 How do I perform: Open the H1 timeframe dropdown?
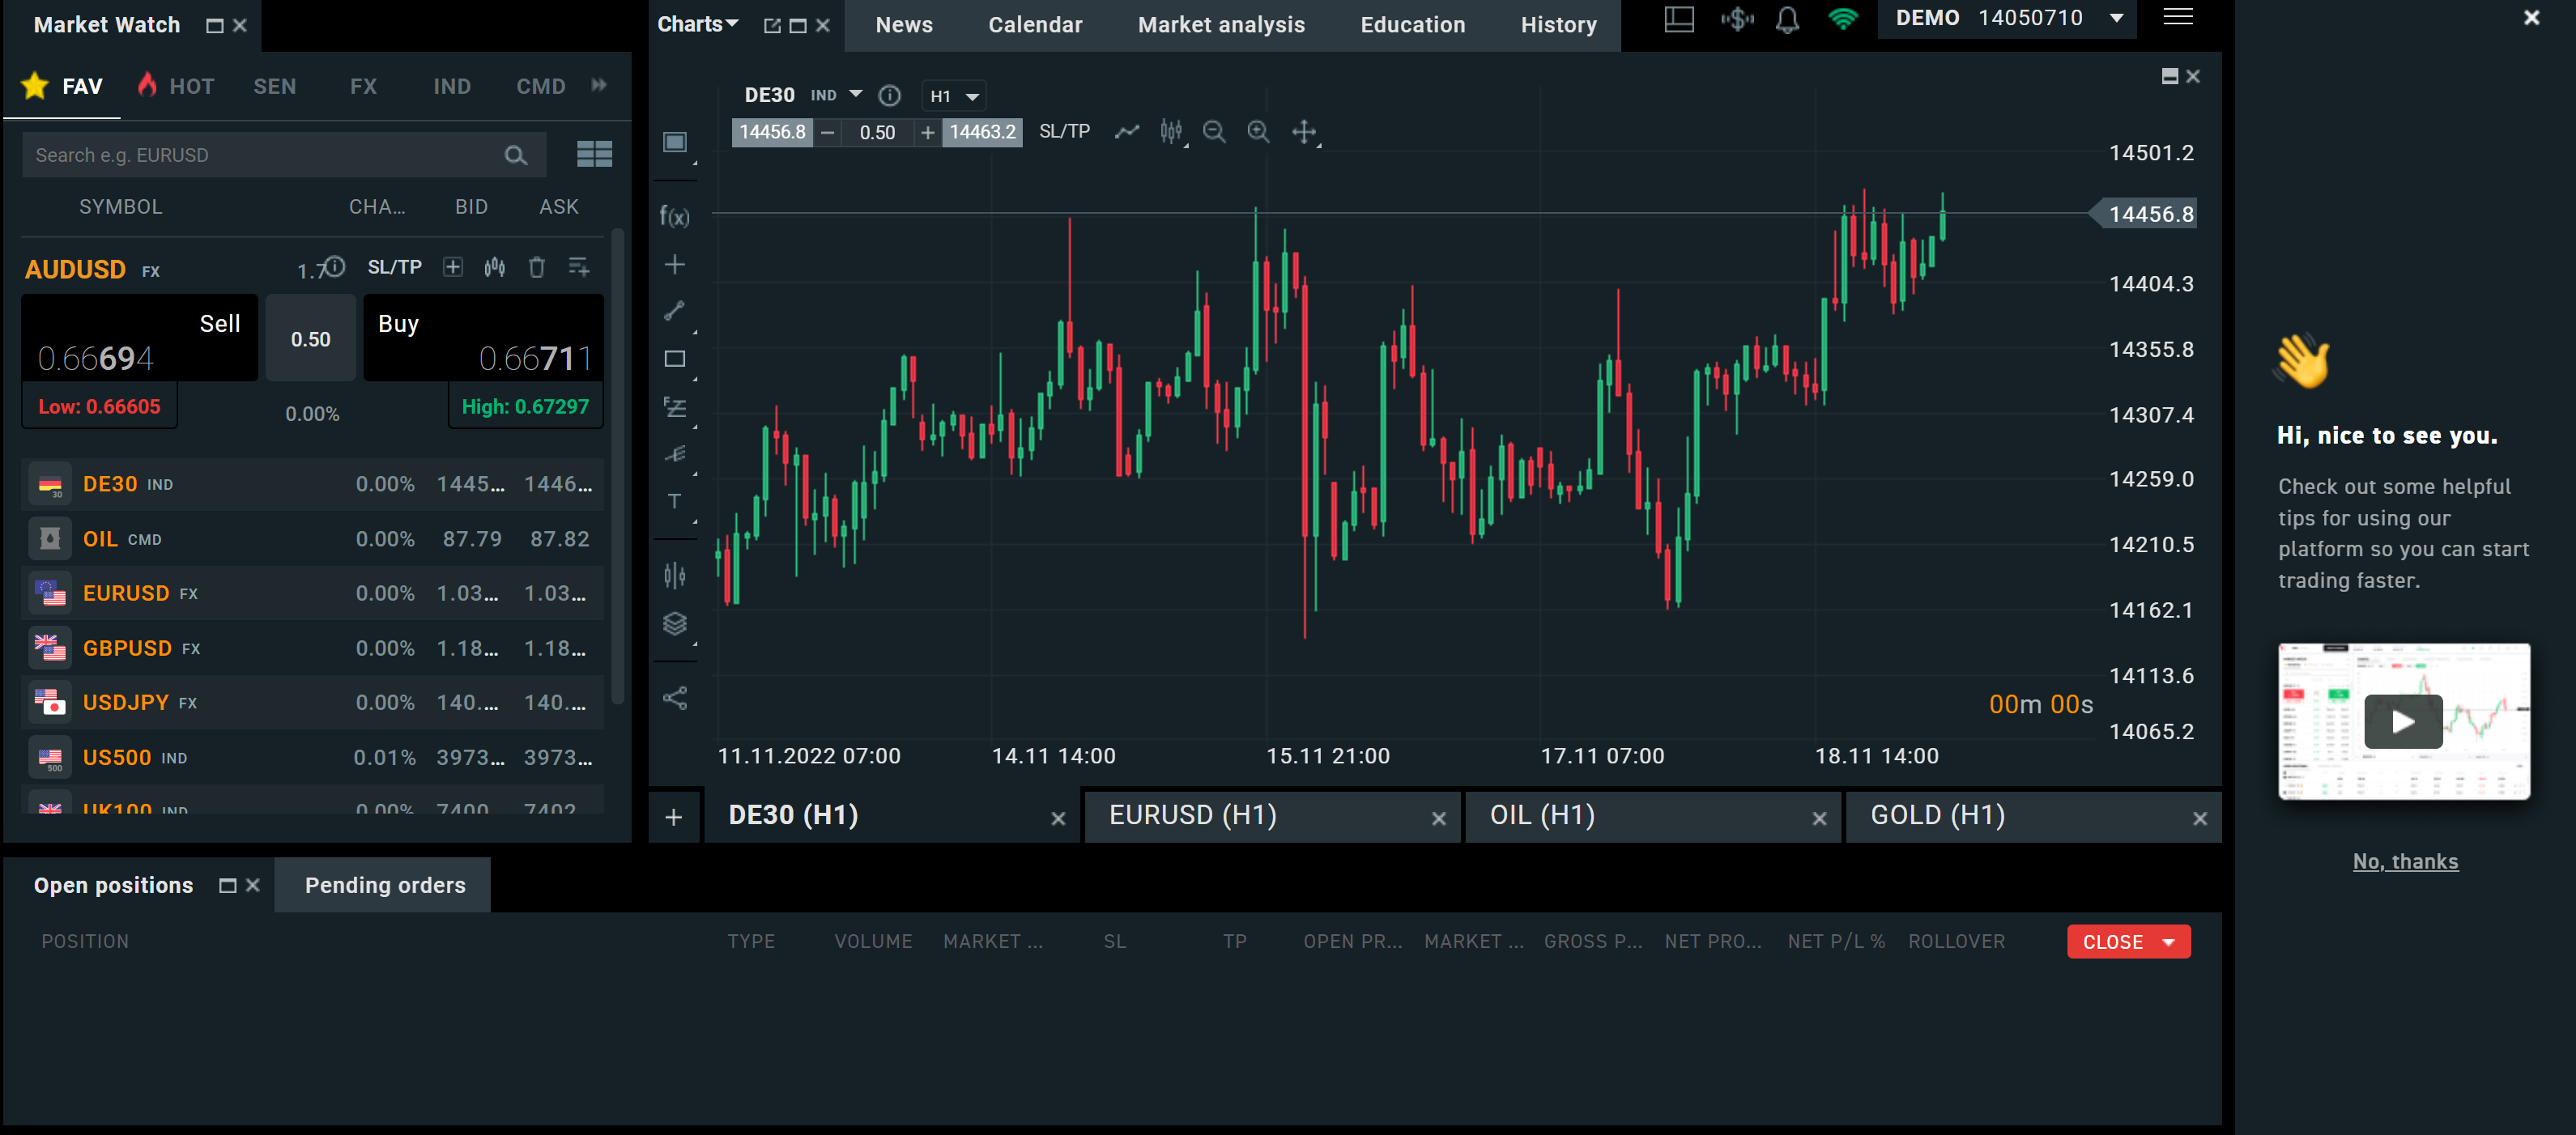(953, 96)
